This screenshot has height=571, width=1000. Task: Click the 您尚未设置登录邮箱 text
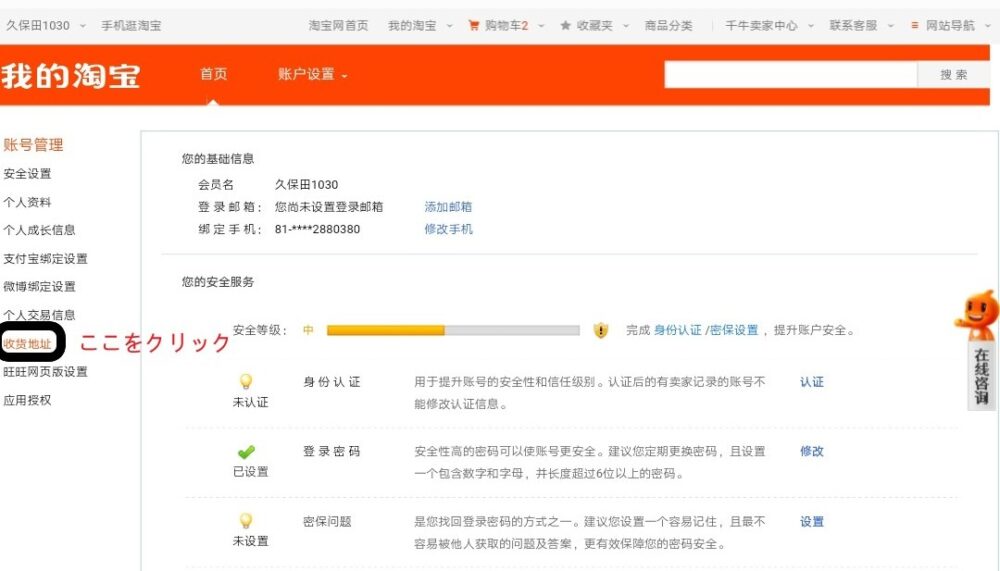pyautogui.click(x=329, y=207)
